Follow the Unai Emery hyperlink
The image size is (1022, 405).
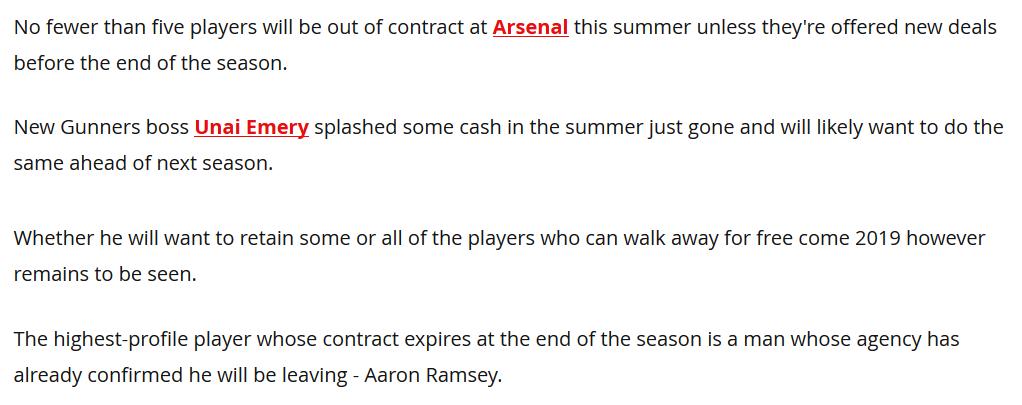251,127
